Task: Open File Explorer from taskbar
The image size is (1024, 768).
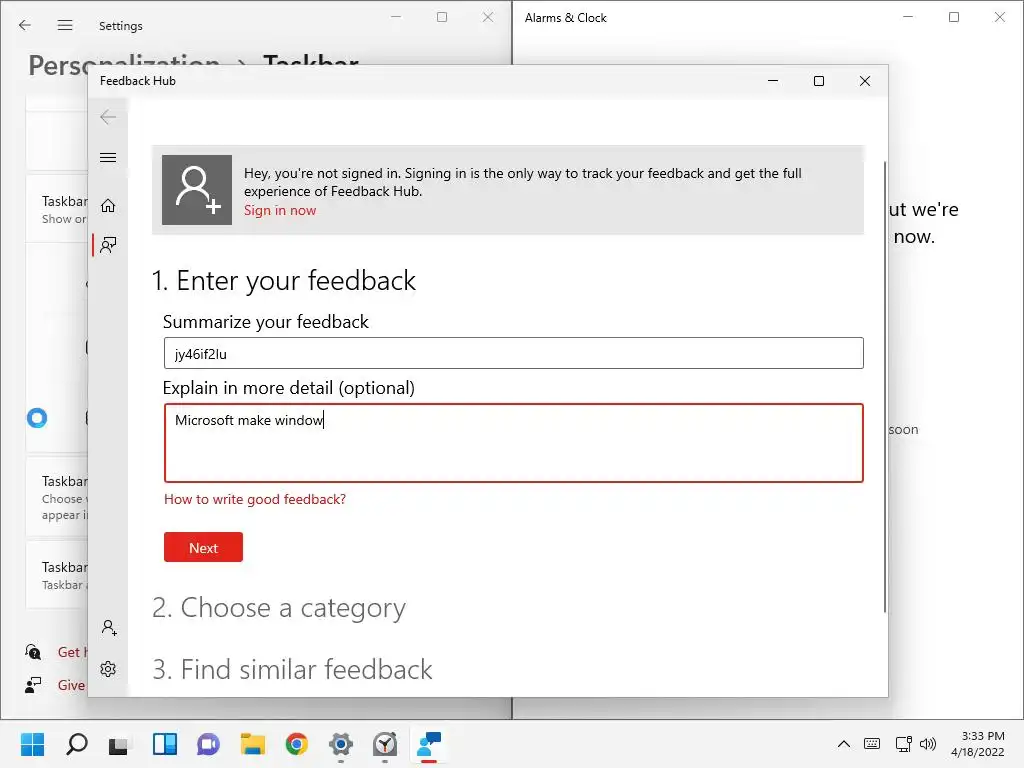Action: click(253, 744)
